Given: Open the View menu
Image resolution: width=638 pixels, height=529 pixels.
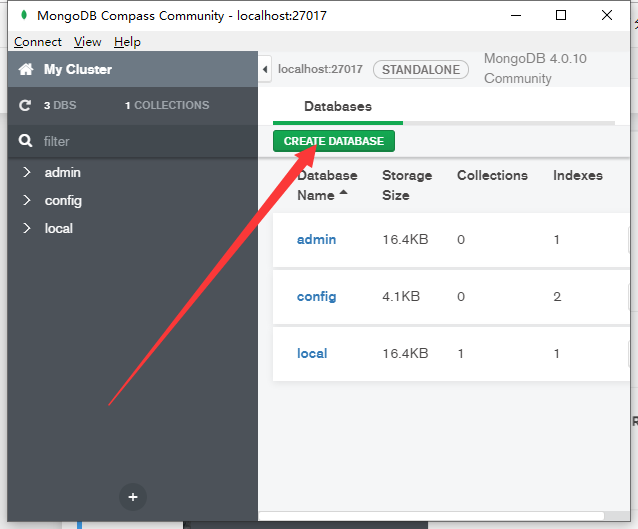Looking at the screenshot, I should click(87, 42).
